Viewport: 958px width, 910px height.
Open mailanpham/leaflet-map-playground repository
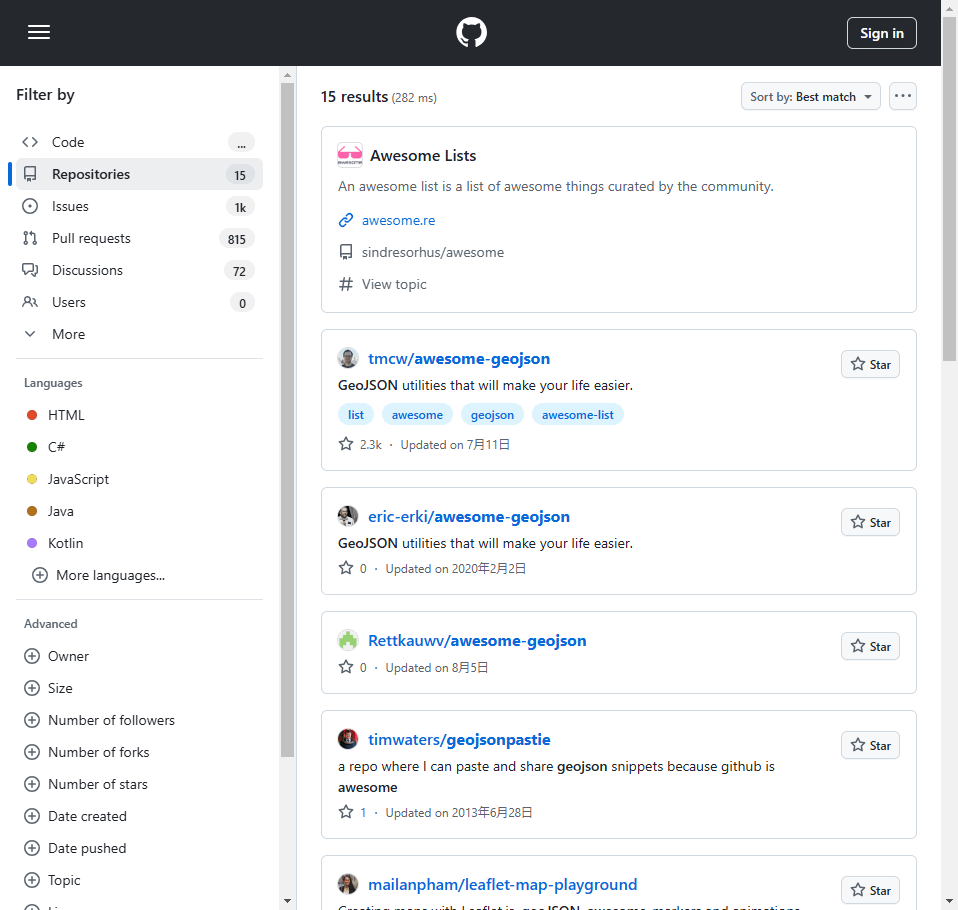[502, 885]
